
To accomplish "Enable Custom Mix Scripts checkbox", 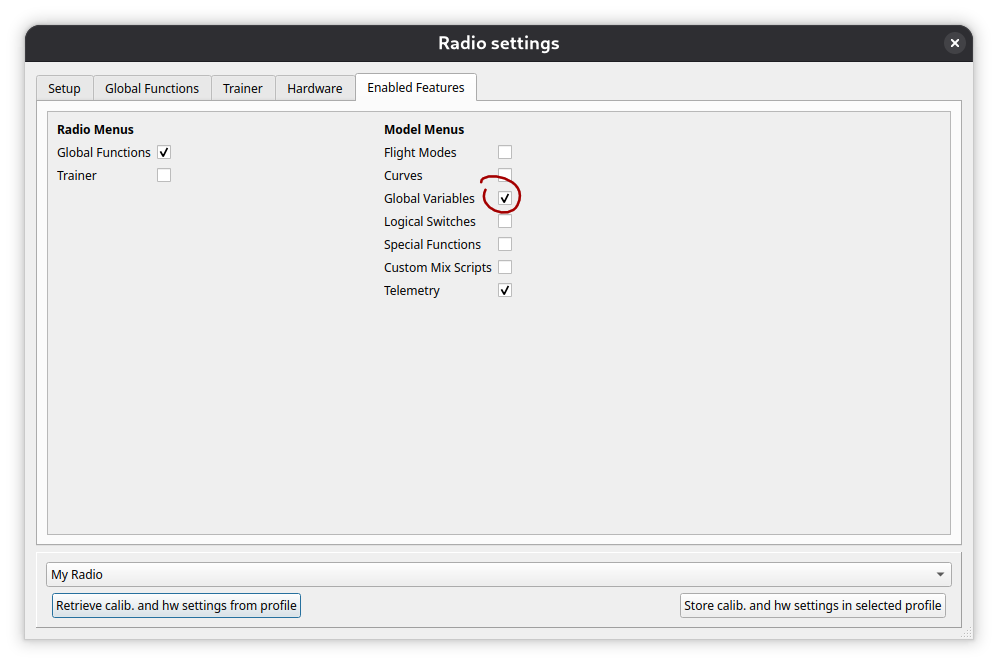I will [505, 268].
